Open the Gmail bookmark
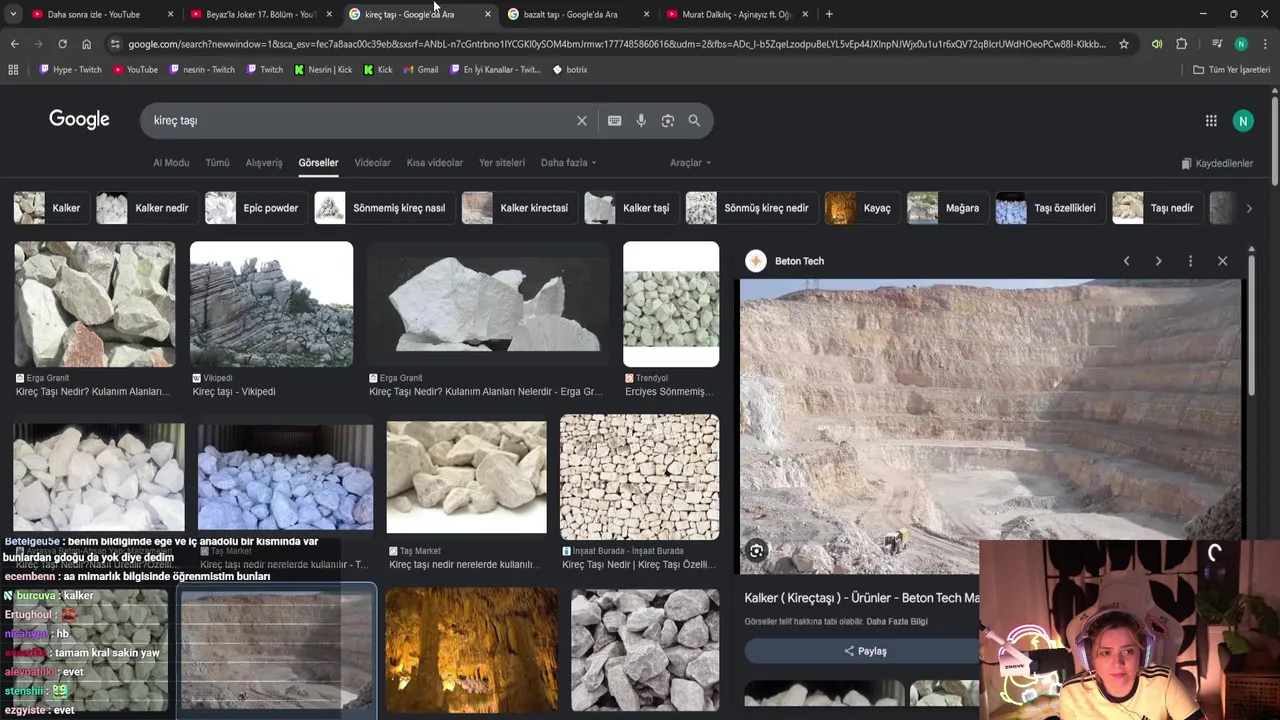Screen dimensions: 1280x720 point(420,70)
